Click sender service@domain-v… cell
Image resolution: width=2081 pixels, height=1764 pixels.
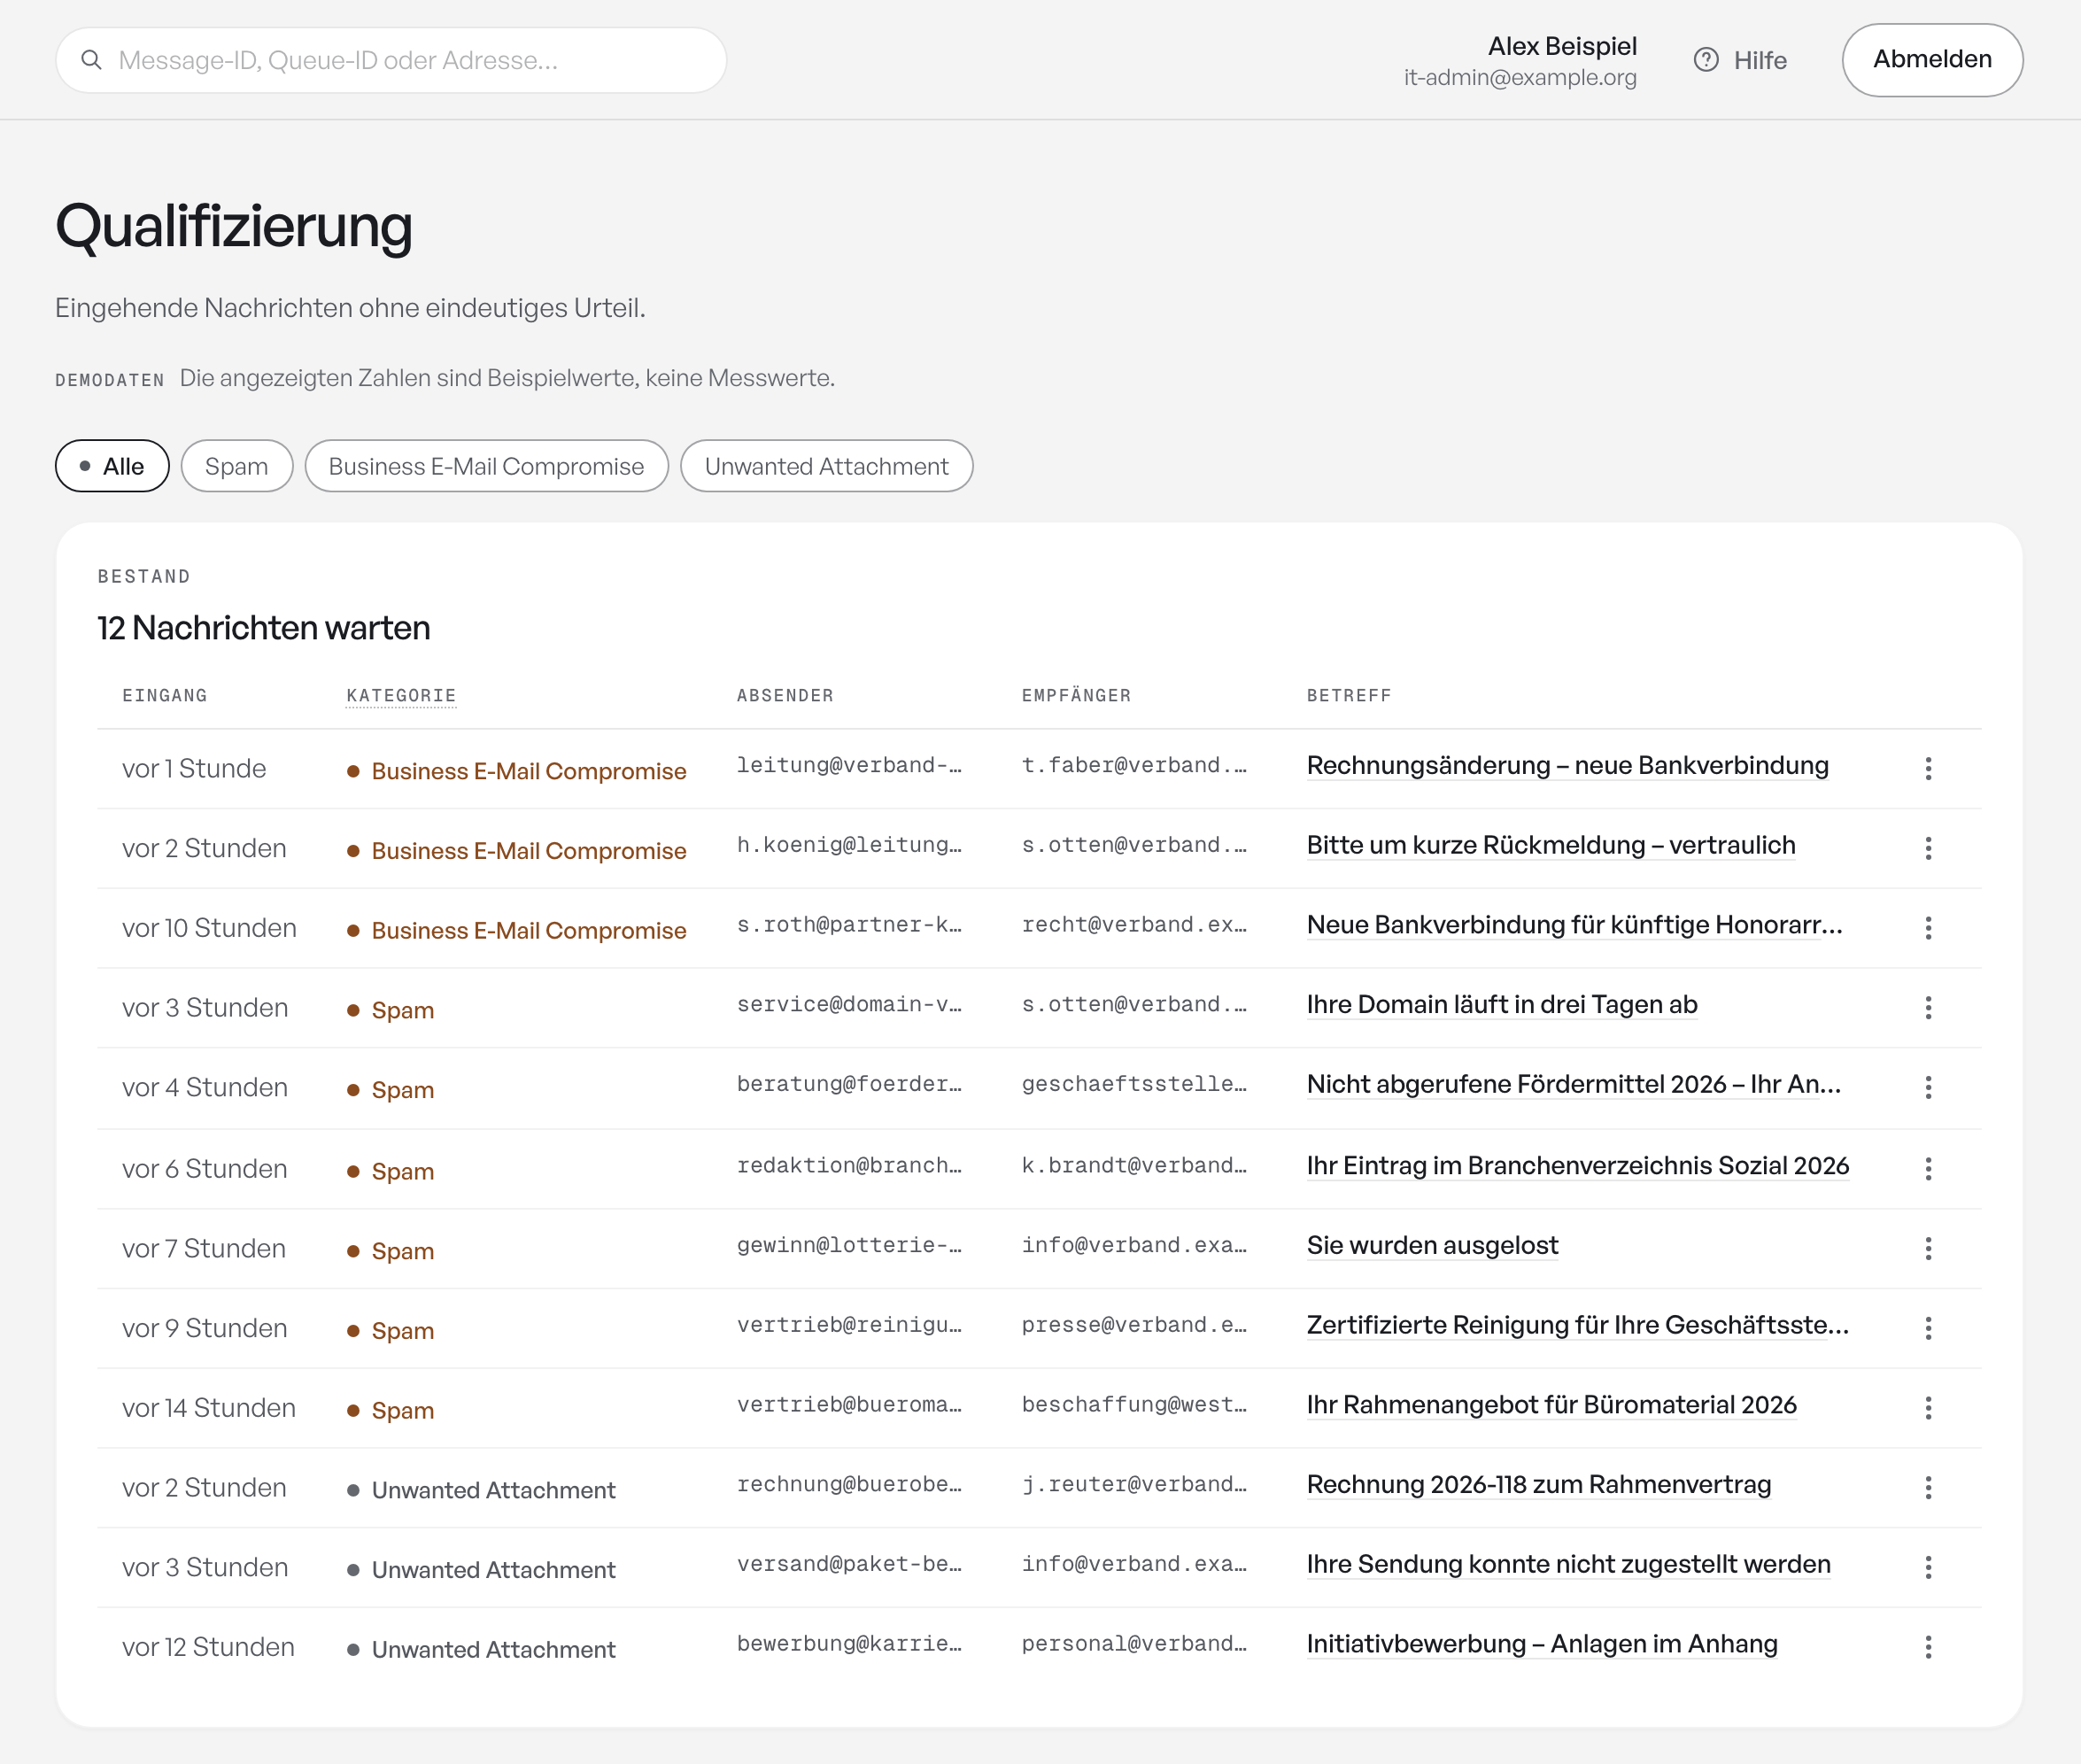pos(849,1004)
